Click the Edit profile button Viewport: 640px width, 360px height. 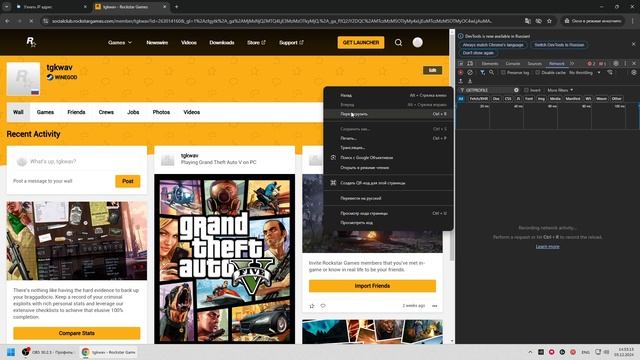point(433,70)
